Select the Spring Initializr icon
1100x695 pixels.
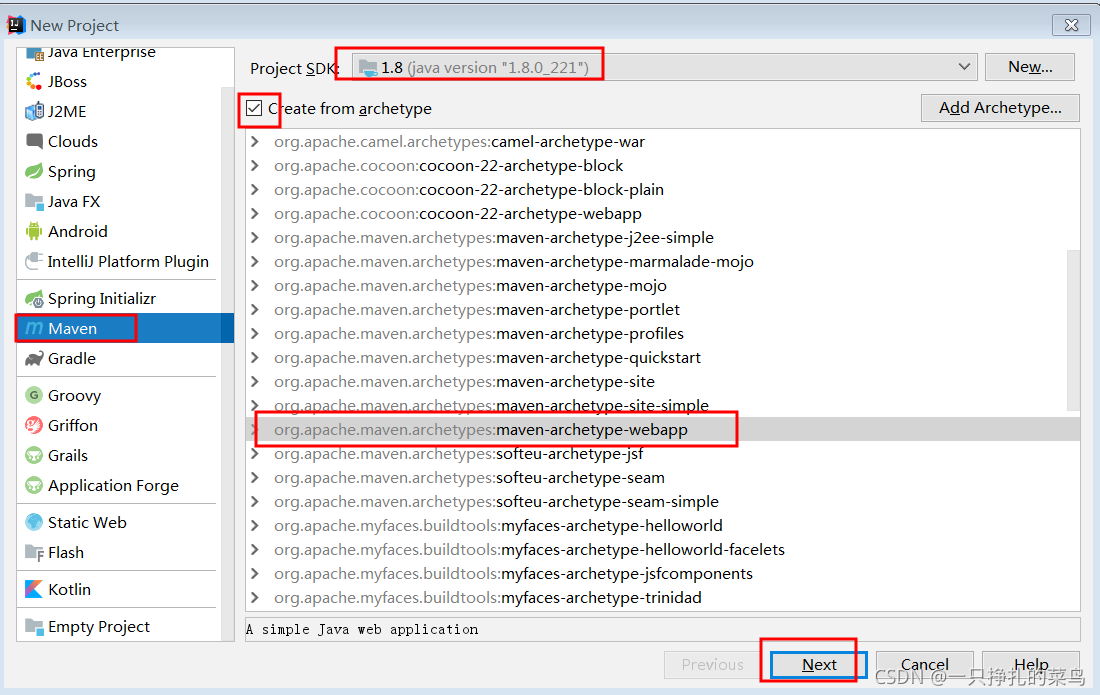(x=35, y=296)
